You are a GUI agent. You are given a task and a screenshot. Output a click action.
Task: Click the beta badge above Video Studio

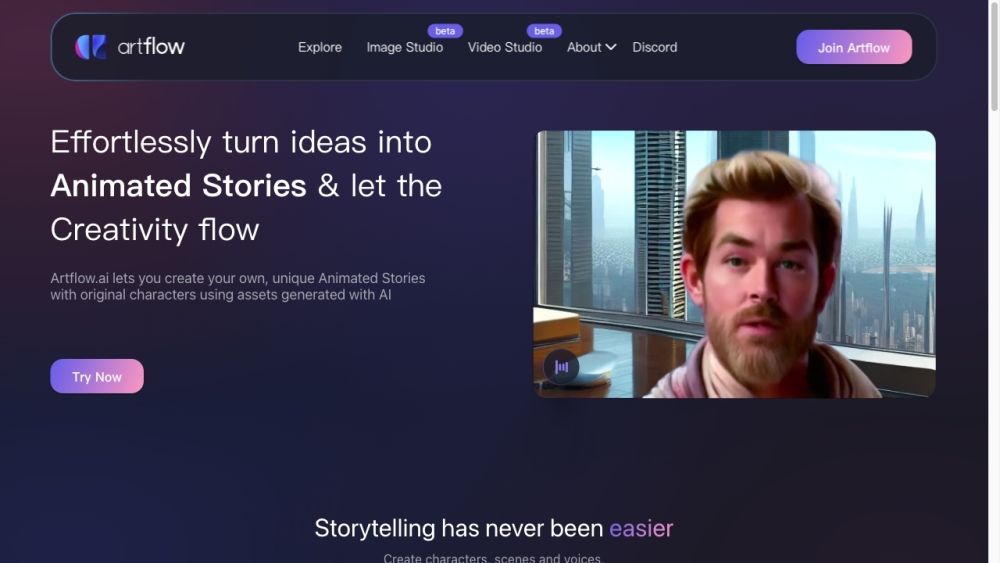[544, 31]
